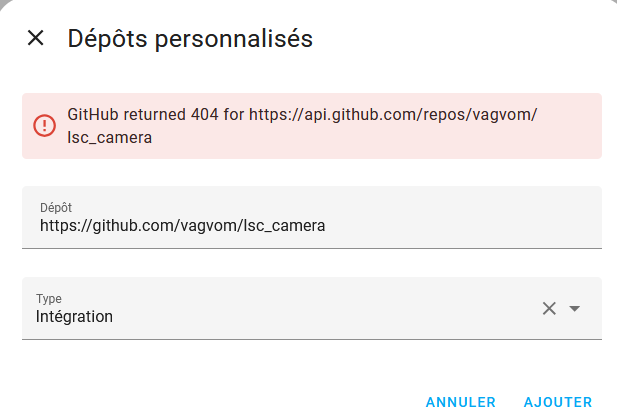Click the red error alert icon
This screenshot has width=617, height=418.
[45, 126]
